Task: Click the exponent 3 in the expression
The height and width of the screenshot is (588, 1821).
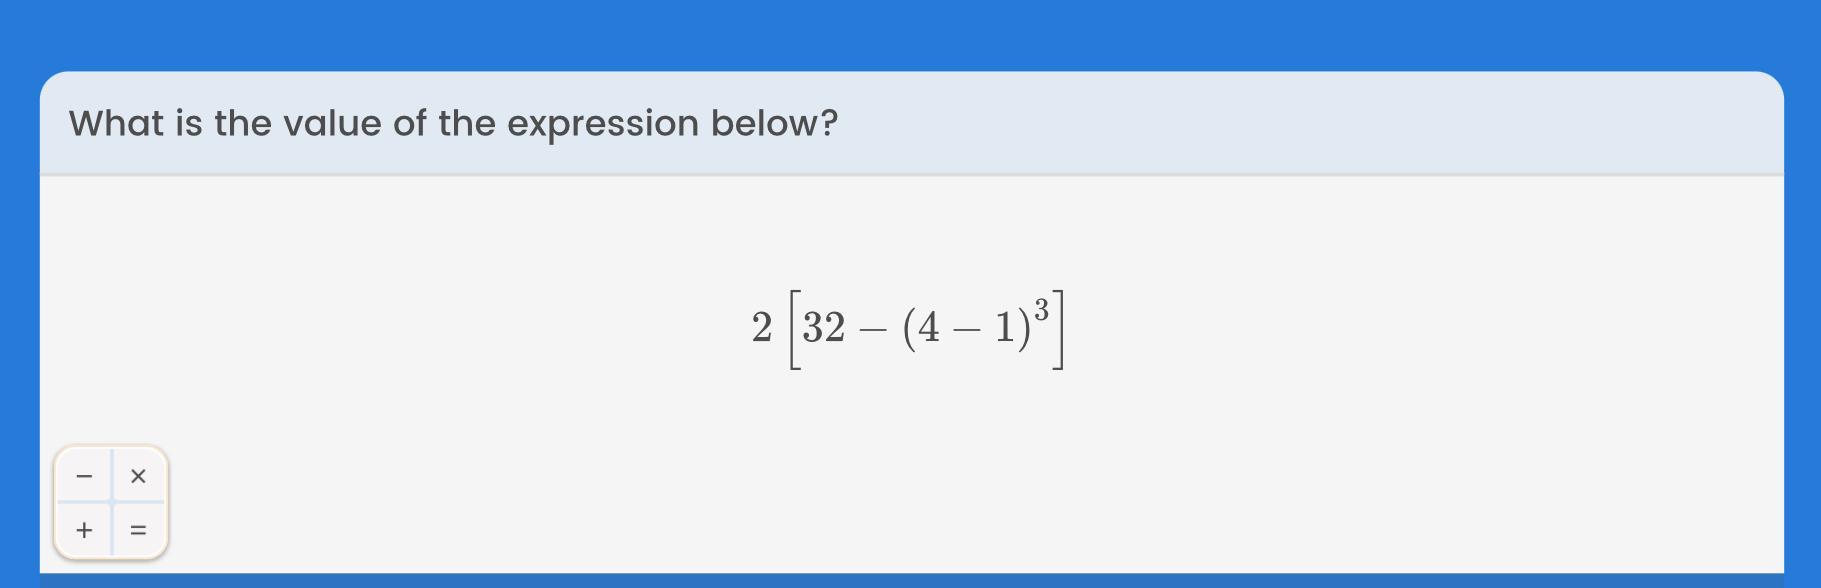Action: [x=1041, y=310]
